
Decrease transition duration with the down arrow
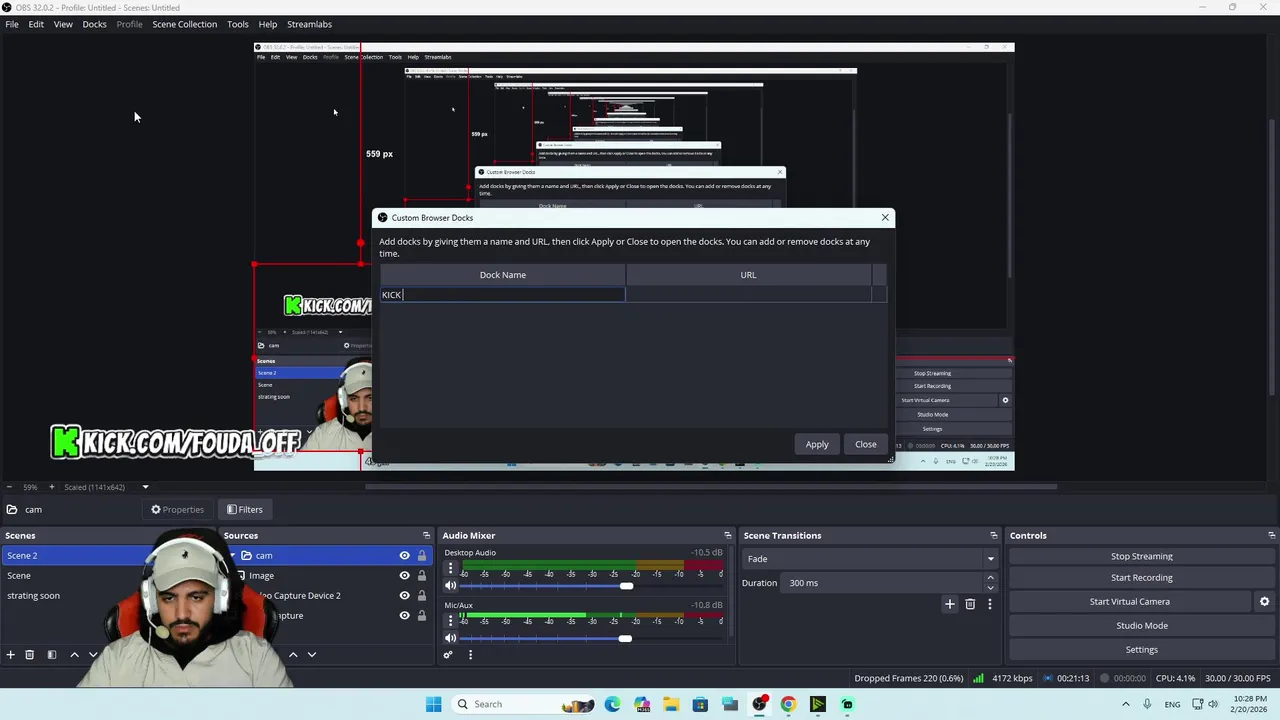click(991, 588)
